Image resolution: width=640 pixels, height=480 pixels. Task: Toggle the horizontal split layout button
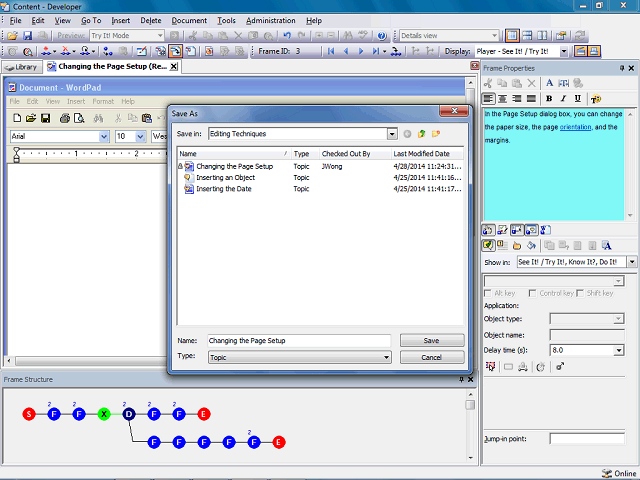point(527,36)
